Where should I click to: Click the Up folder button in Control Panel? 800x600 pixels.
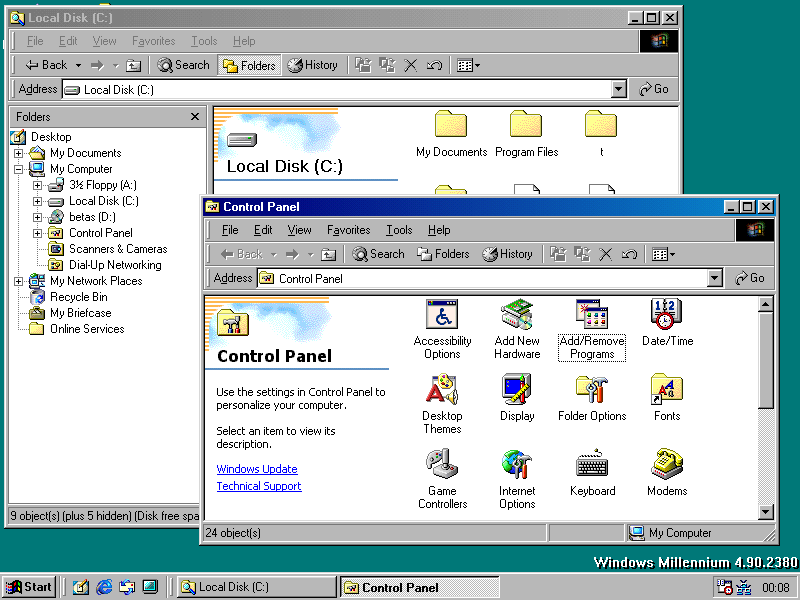(x=328, y=254)
